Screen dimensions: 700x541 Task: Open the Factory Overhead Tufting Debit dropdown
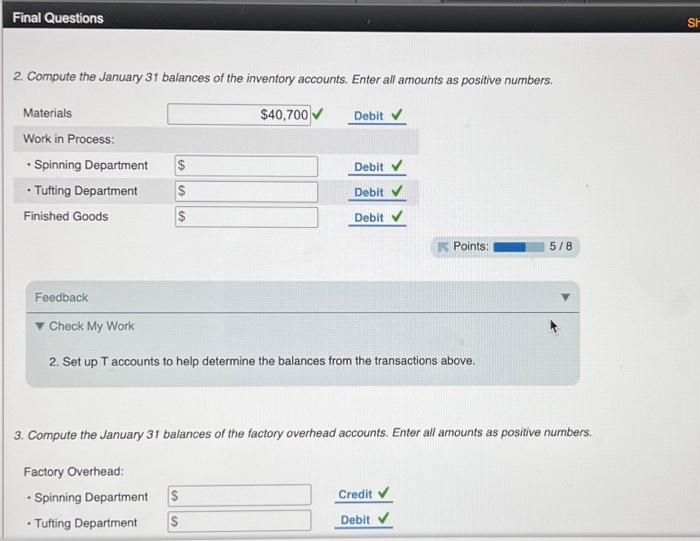363,520
